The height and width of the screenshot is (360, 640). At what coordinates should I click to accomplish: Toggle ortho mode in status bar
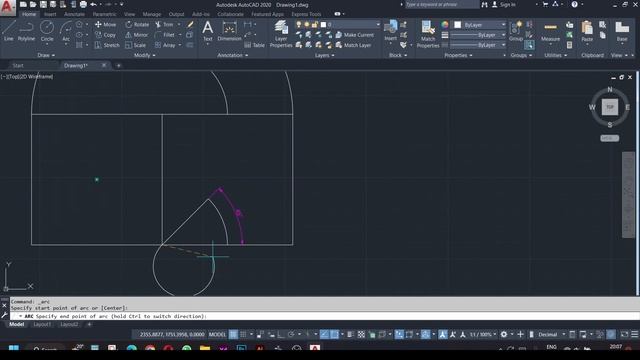281,335
